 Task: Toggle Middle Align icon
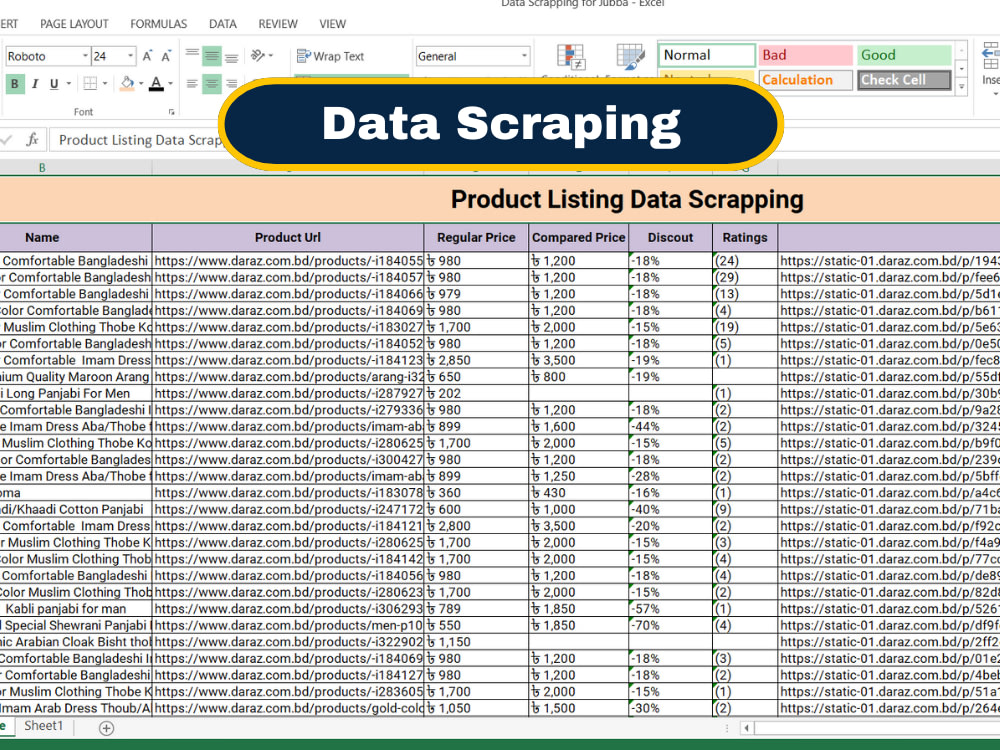[x=212, y=56]
